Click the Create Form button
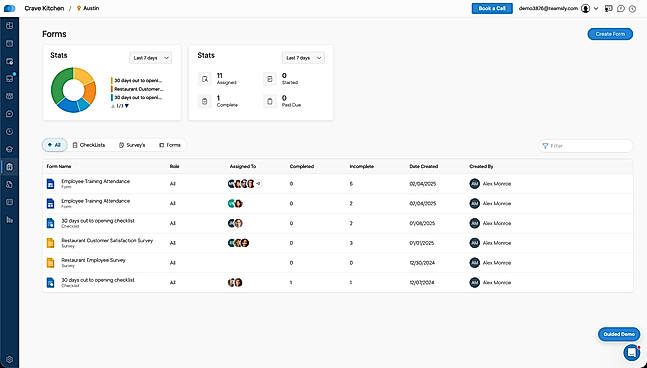The width and height of the screenshot is (647, 368). tap(610, 34)
